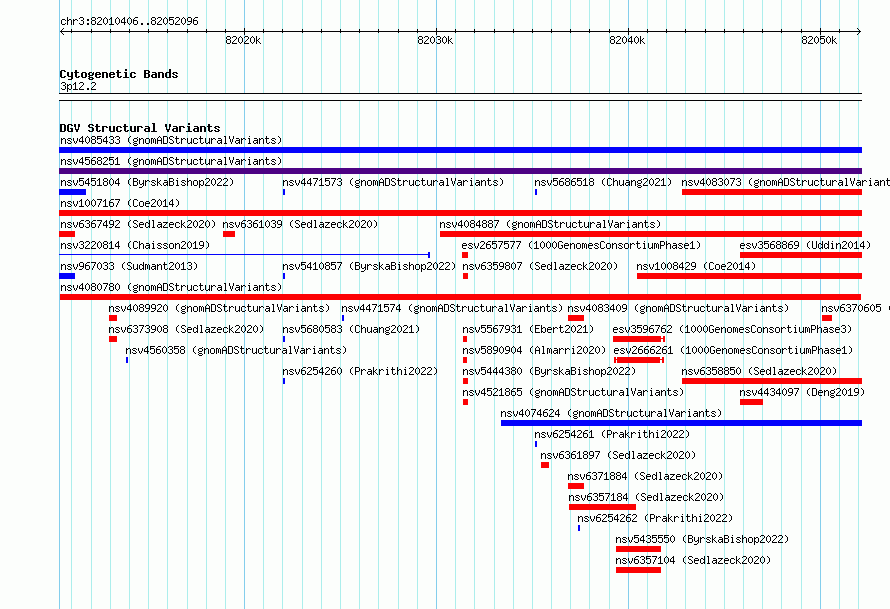Screen dimensions: 890x609
Task: Open nsv4080780 gnomAD variant label
Action: tap(171, 287)
